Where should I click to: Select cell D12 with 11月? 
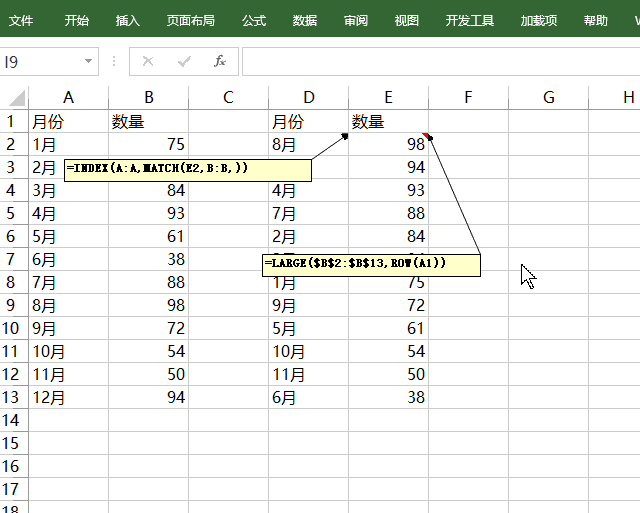309,374
